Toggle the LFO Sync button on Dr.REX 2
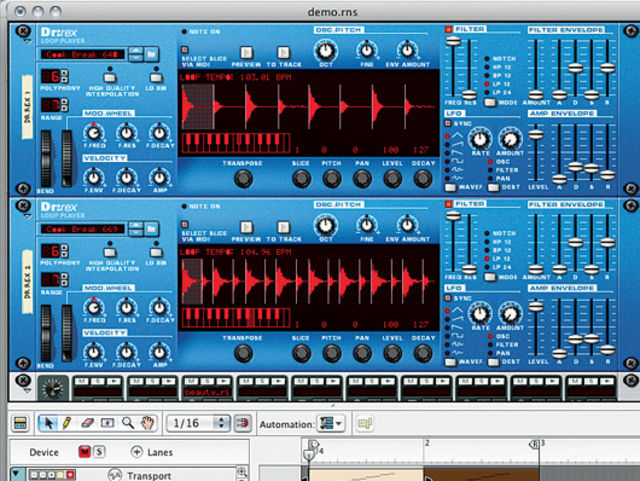 coord(448,298)
